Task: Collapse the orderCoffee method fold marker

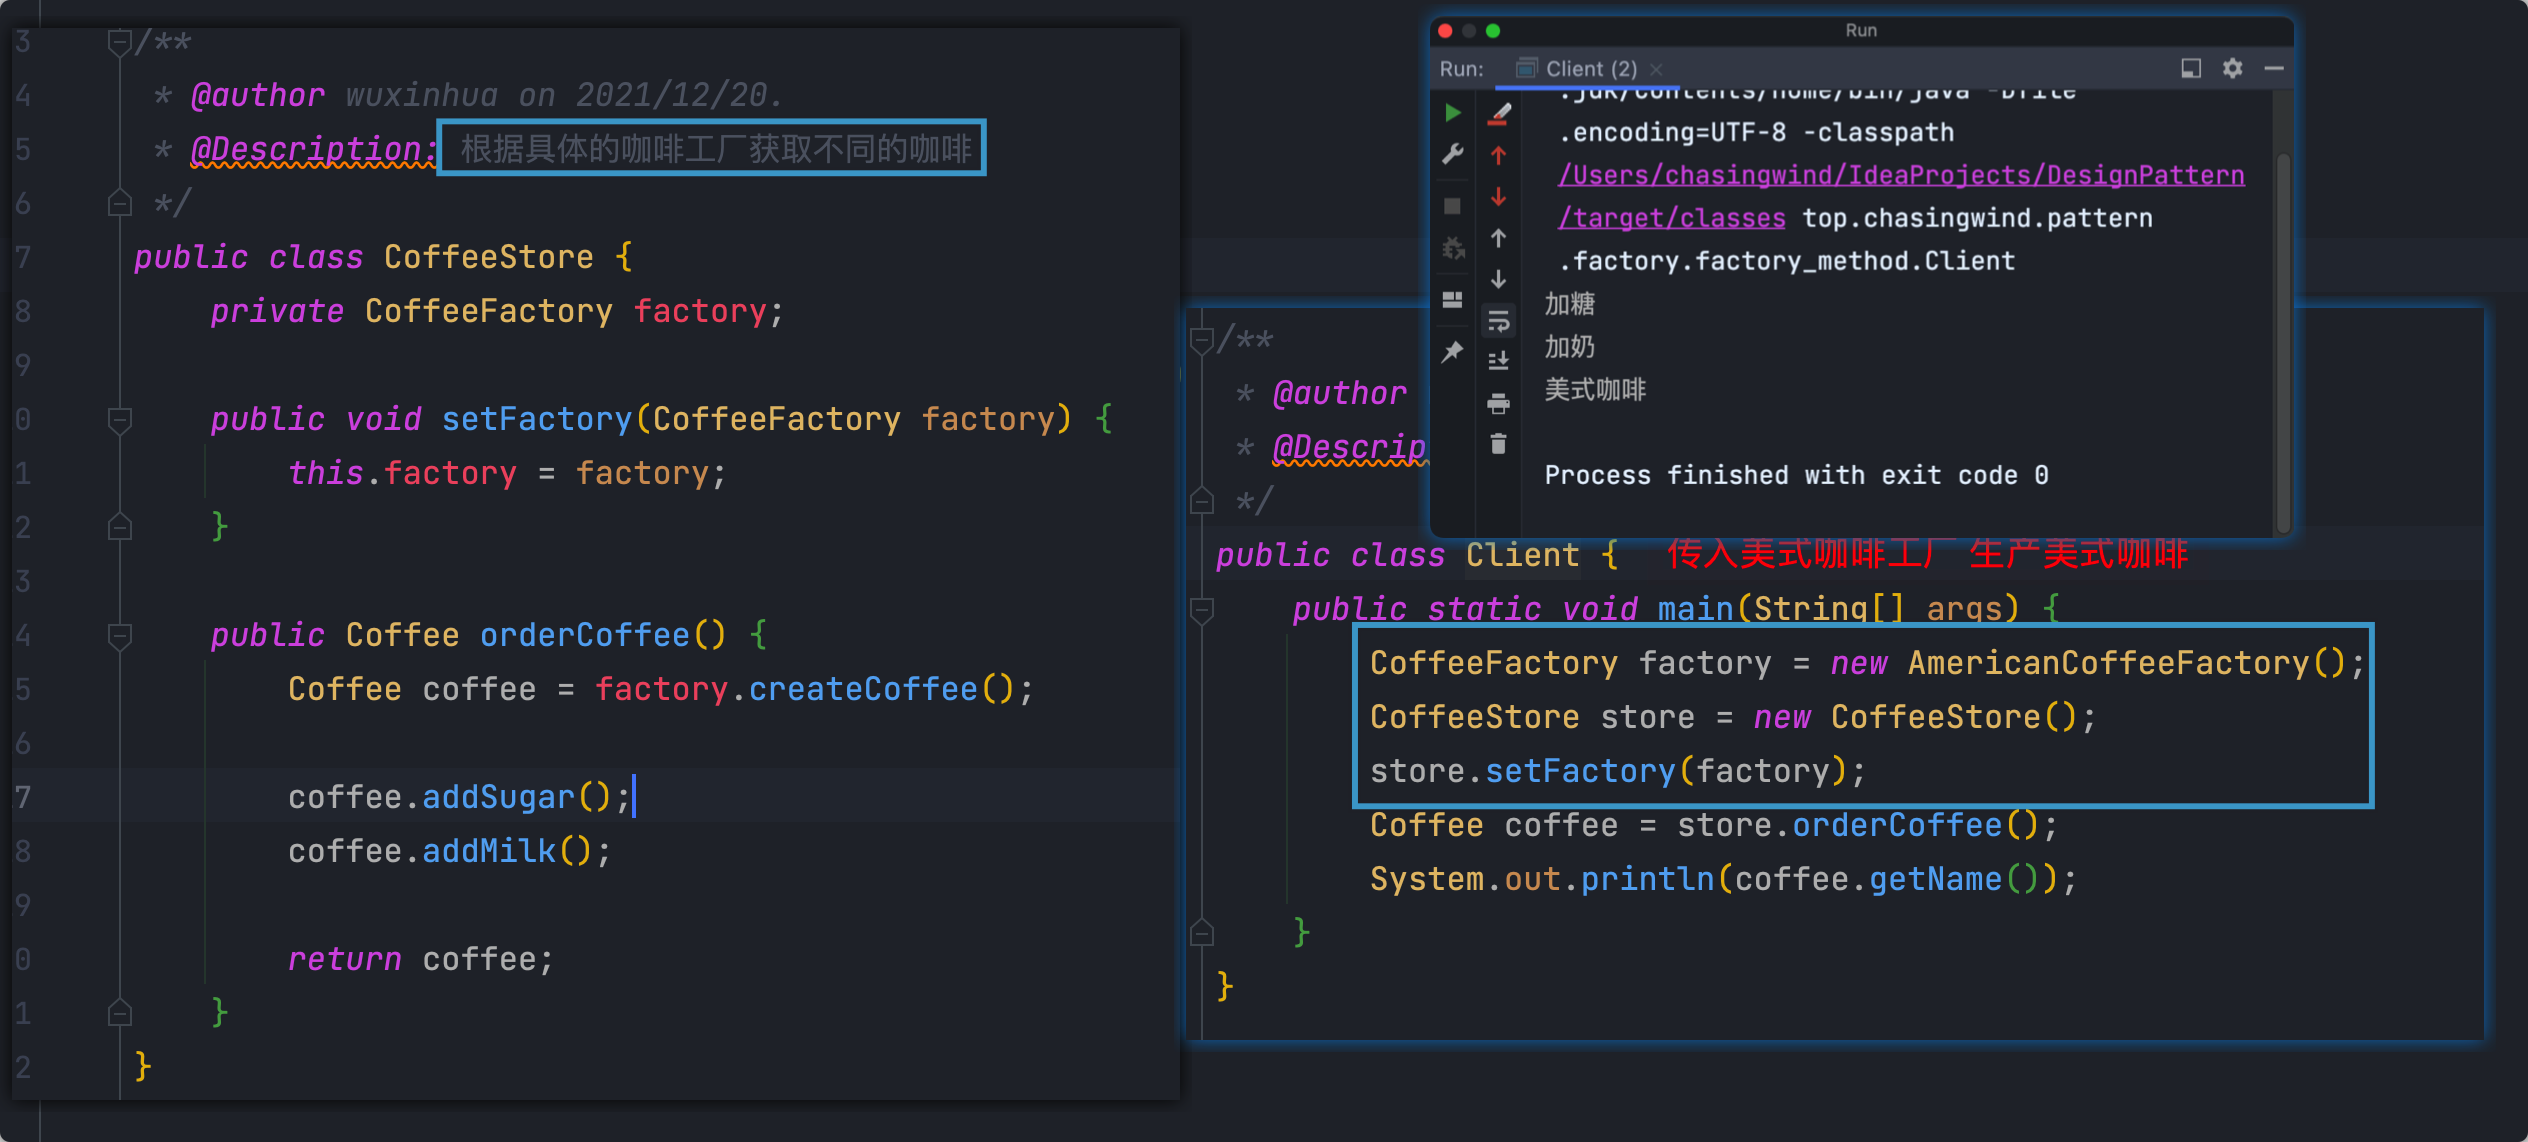Action: [120, 635]
